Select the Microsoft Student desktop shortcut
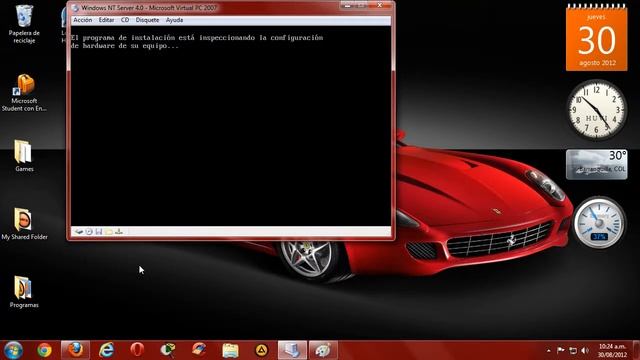Image resolution: width=640 pixels, height=360 pixels. (24, 92)
